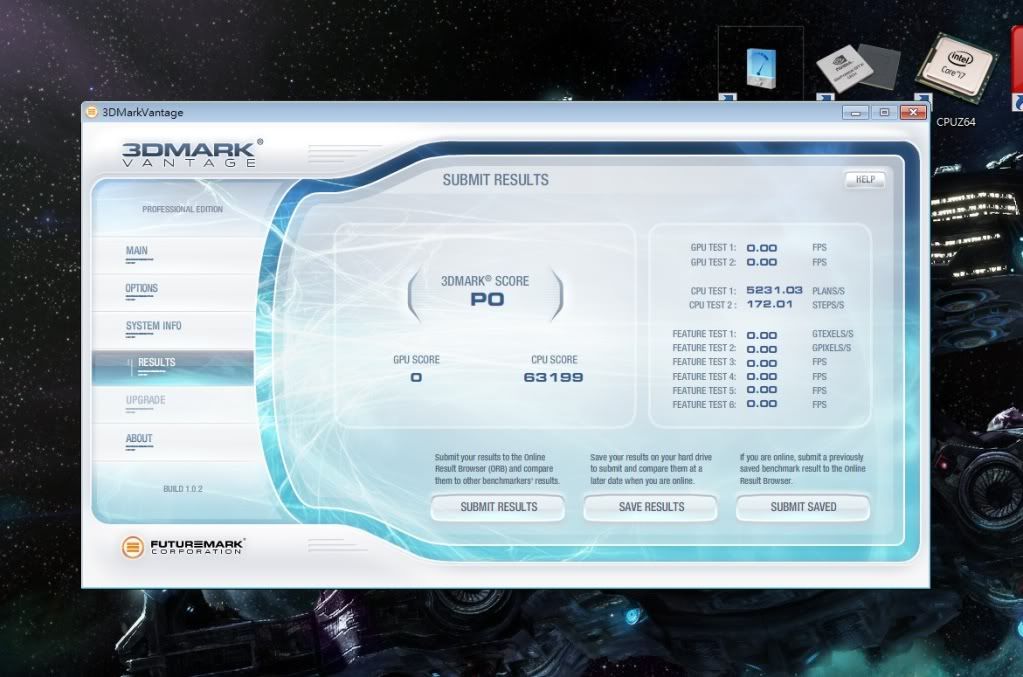This screenshot has width=1023, height=677.
Task: Click the GPU score value 0
Action: [416, 378]
